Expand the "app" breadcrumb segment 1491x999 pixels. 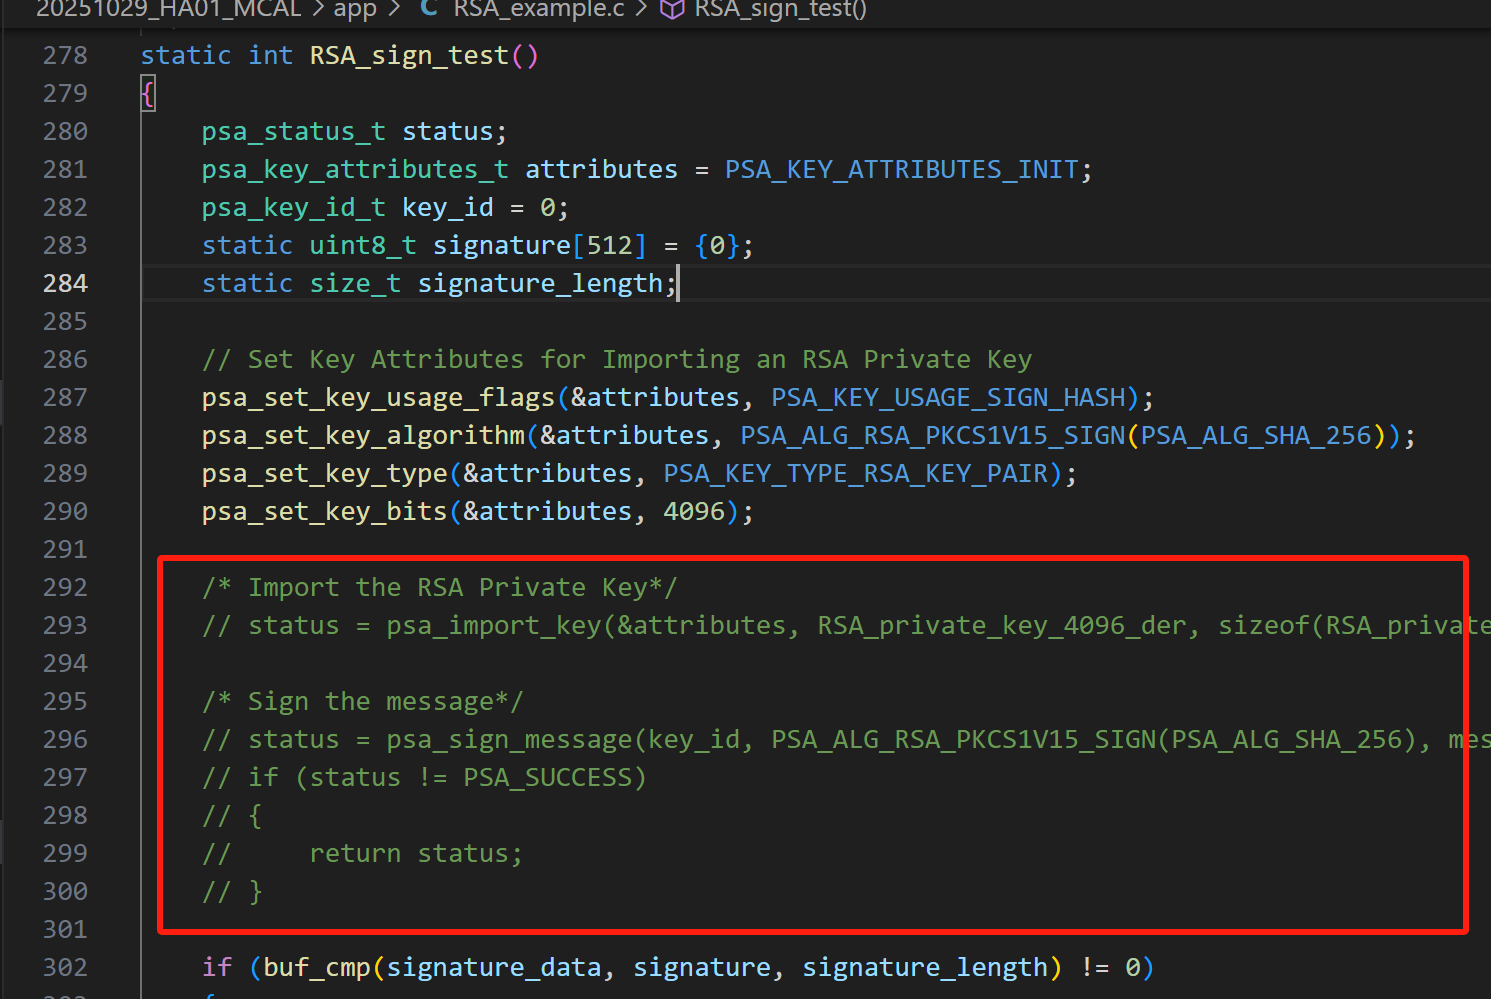click(x=354, y=9)
